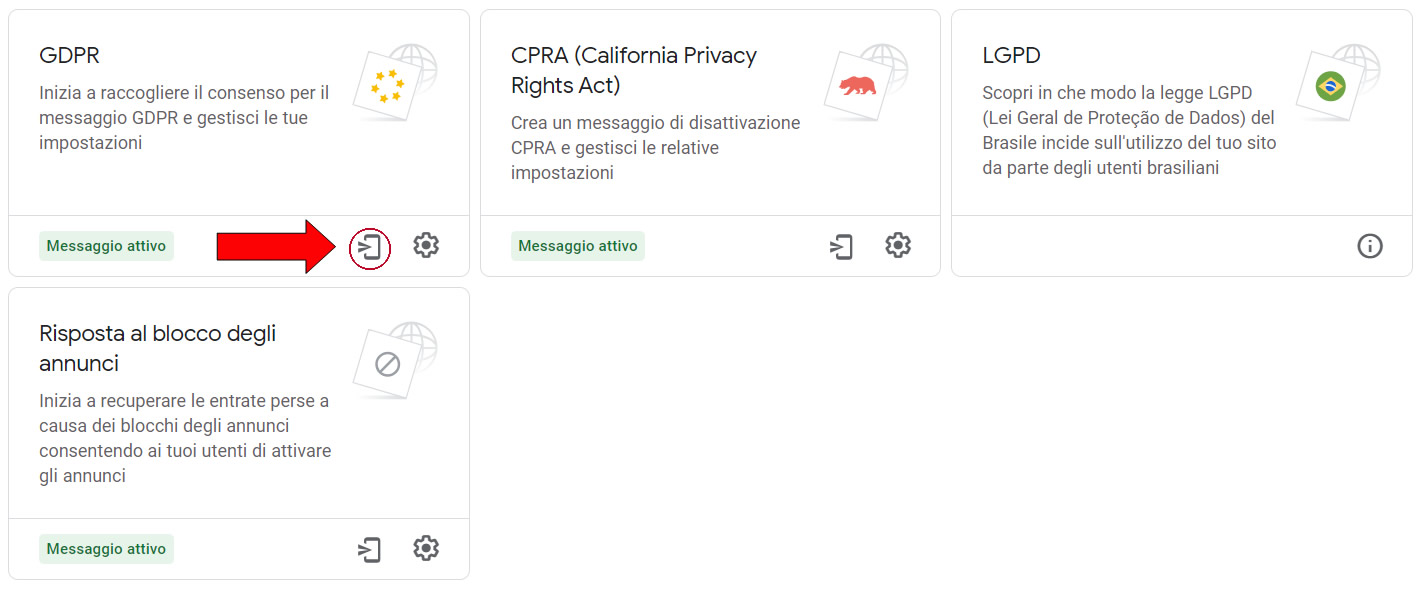This screenshot has height=596, width=1426.
Task: Open CPRA card settings gear
Action: (x=898, y=245)
